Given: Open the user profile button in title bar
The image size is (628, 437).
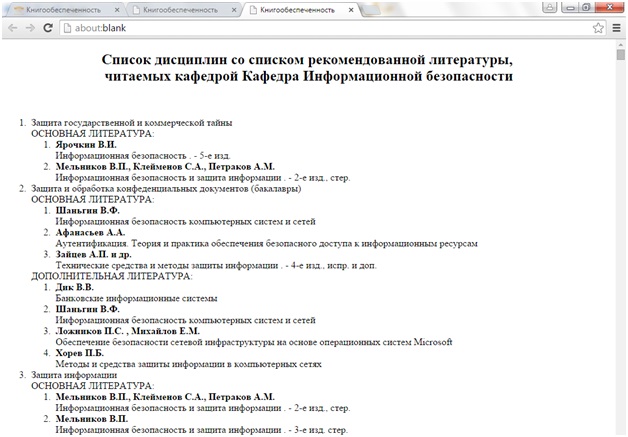Looking at the screenshot, I should tap(550, 7).
